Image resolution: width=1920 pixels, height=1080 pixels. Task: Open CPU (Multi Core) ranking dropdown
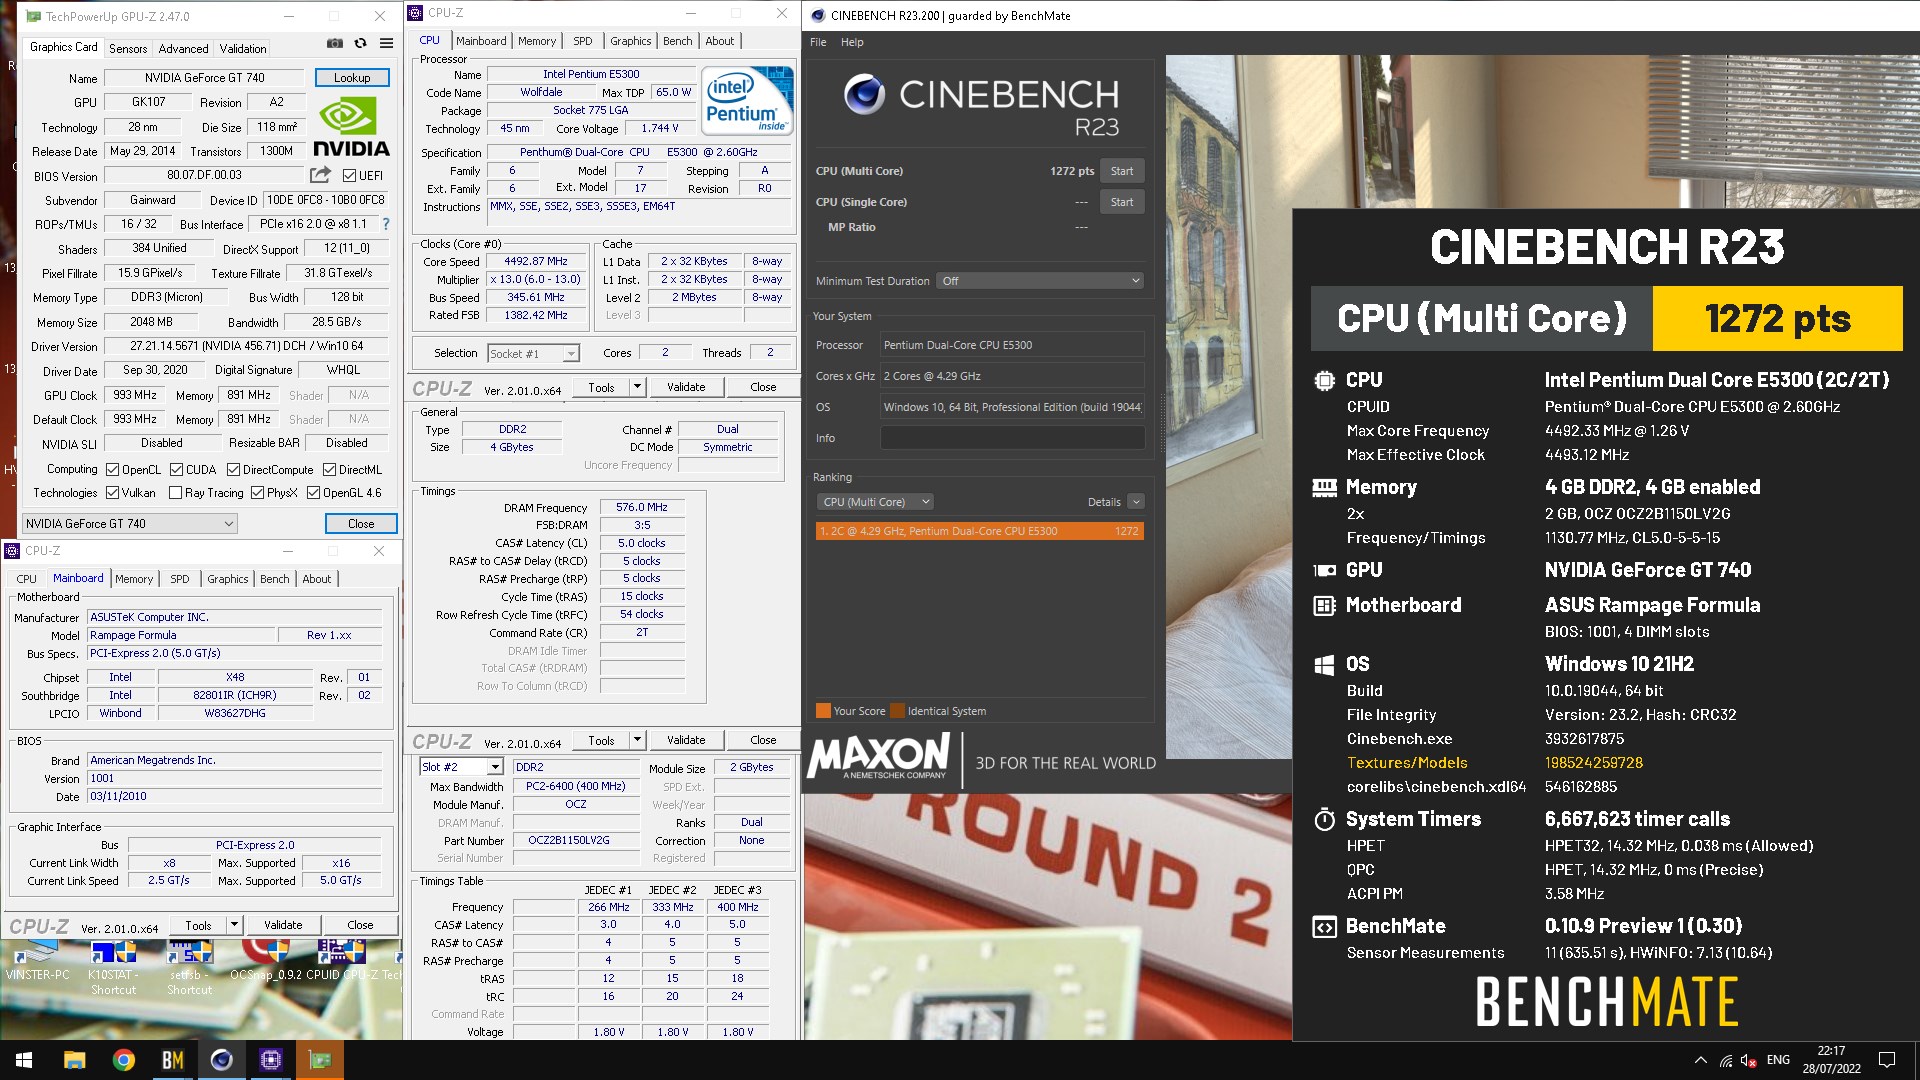pyautogui.click(x=875, y=502)
